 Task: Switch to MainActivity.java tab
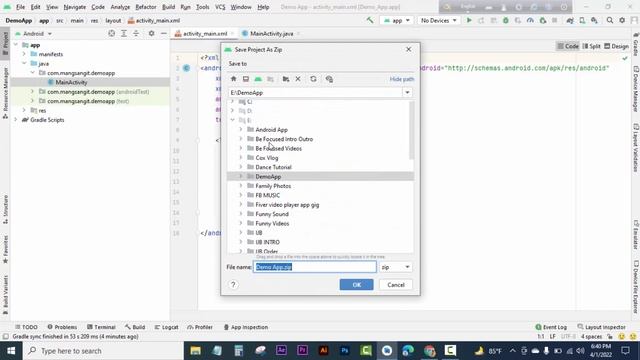[x=271, y=33]
